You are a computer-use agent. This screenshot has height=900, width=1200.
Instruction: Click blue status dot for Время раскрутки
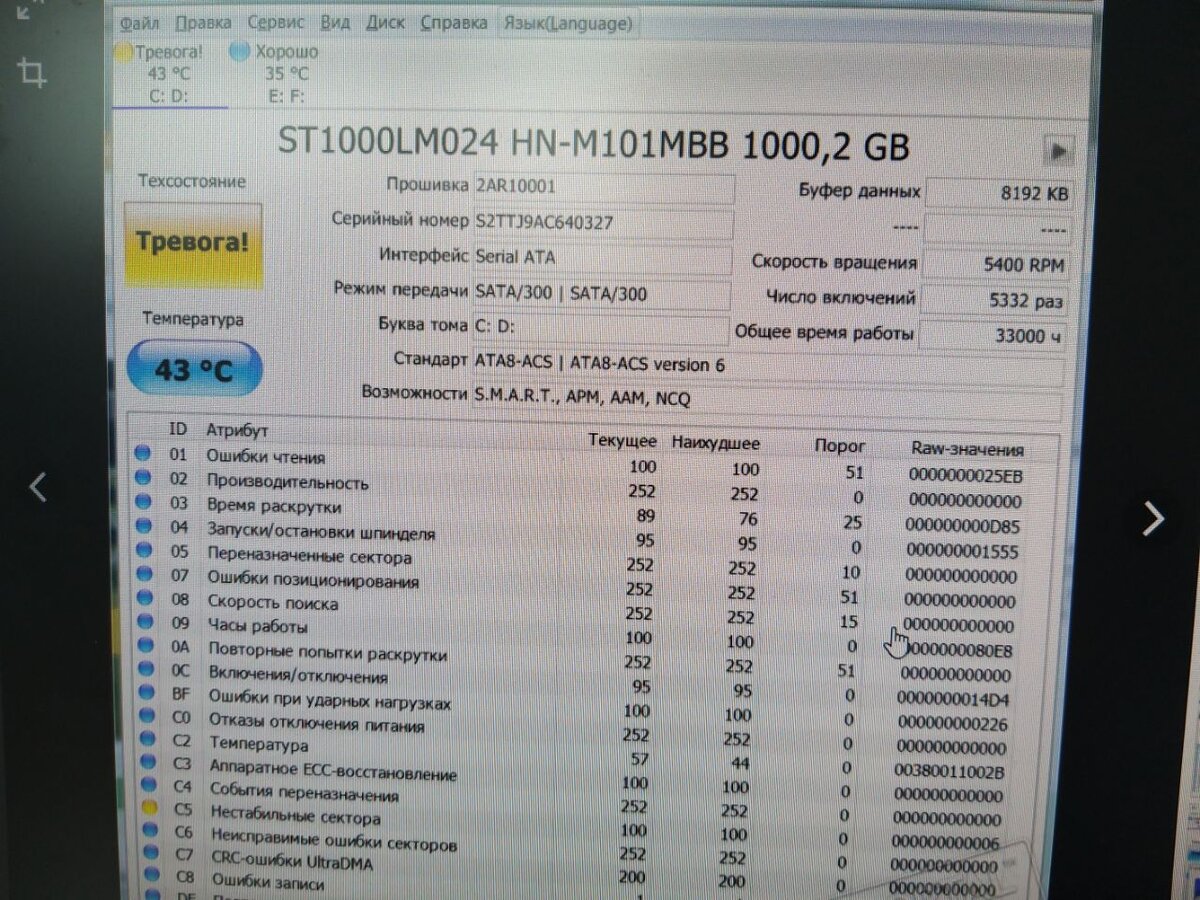[x=144, y=502]
